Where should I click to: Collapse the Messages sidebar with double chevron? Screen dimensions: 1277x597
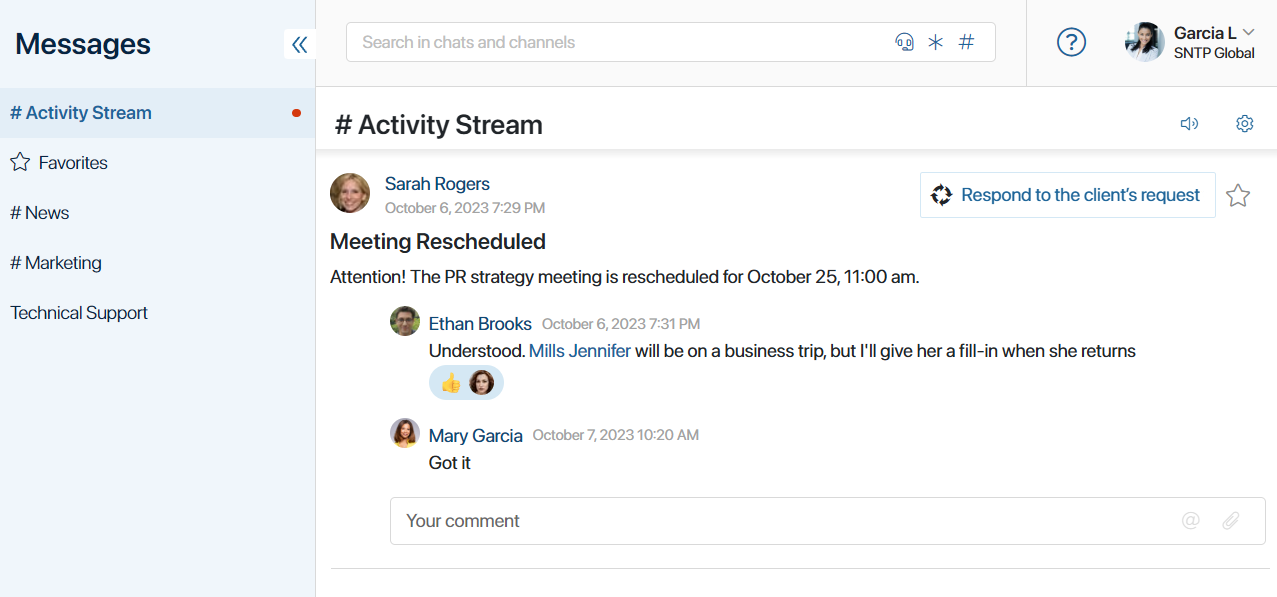300,44
